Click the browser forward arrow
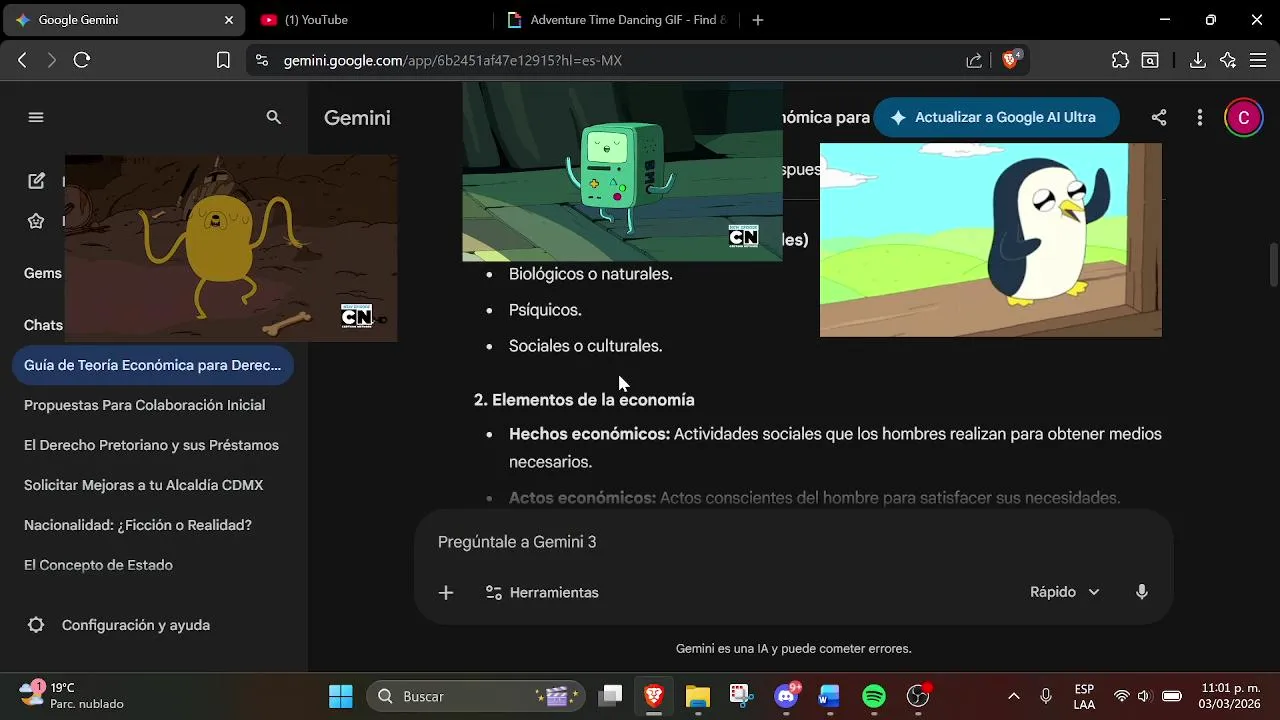This screenshot has width=1280, height=720. click(x=52, y=60)
